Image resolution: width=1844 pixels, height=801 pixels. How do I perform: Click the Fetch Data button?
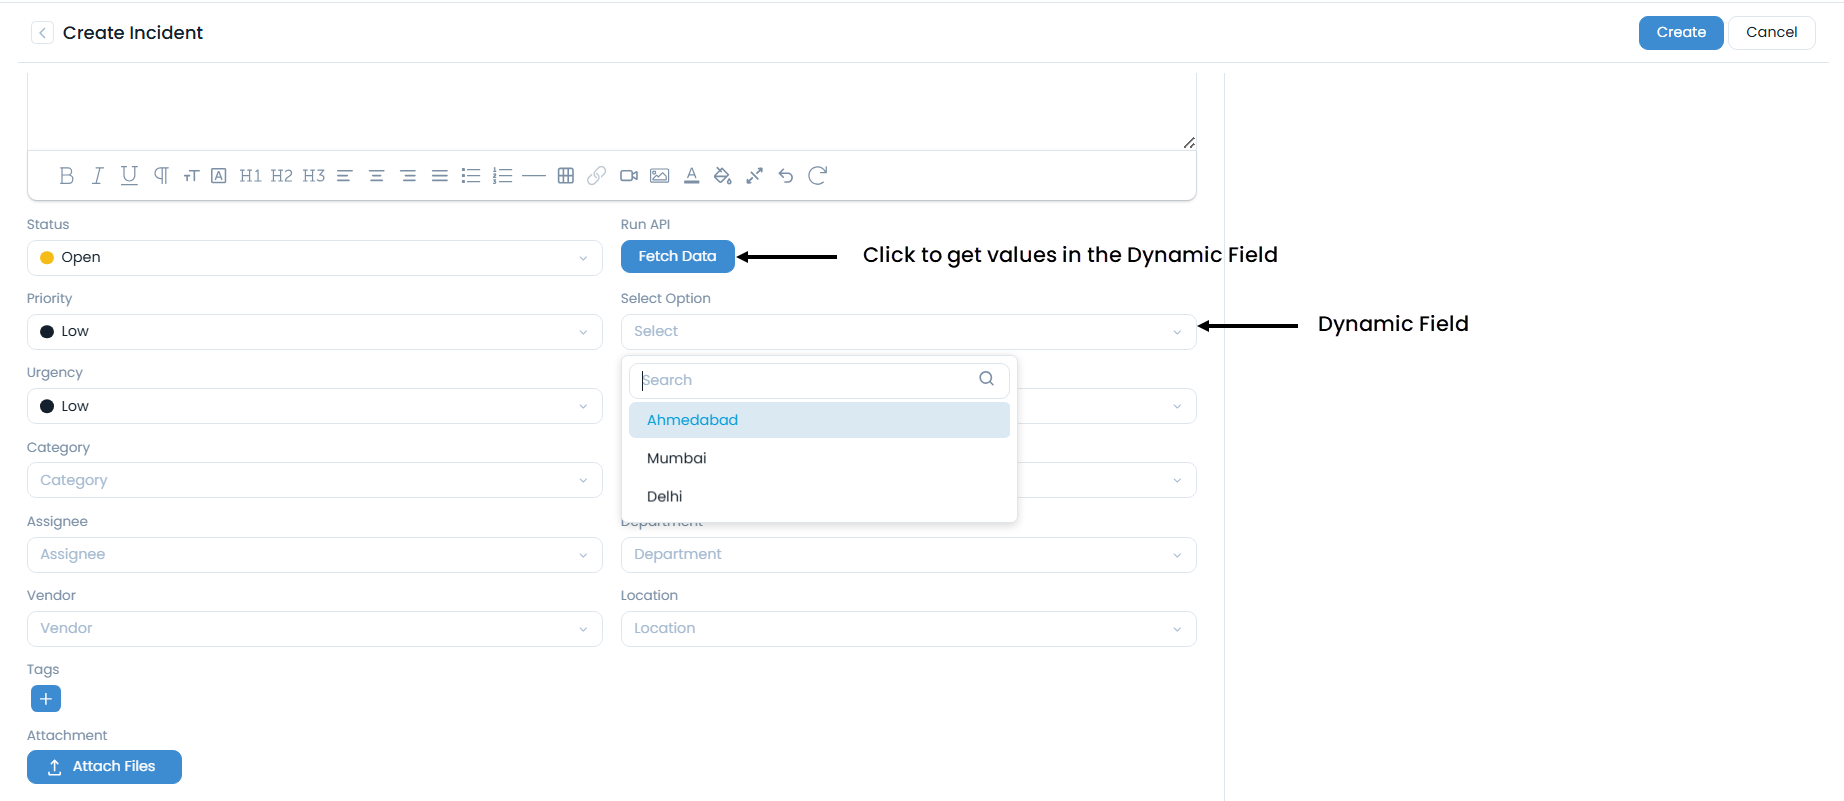tap(677, 256)
